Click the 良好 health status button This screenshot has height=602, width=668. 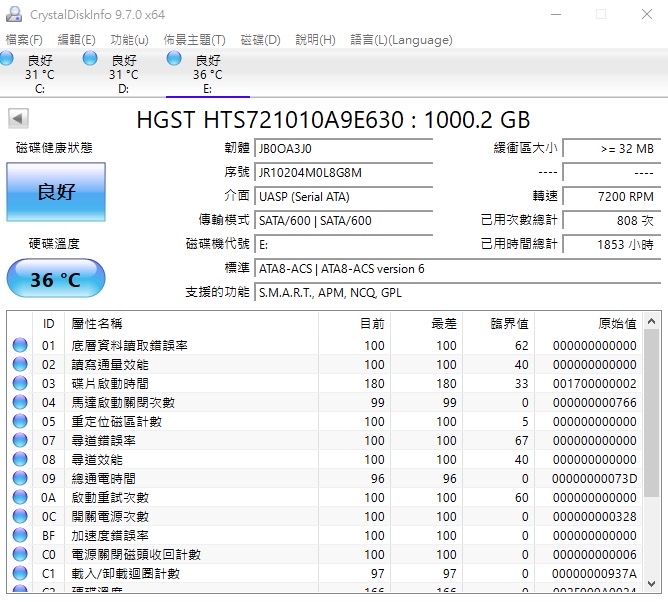point(55,192)
